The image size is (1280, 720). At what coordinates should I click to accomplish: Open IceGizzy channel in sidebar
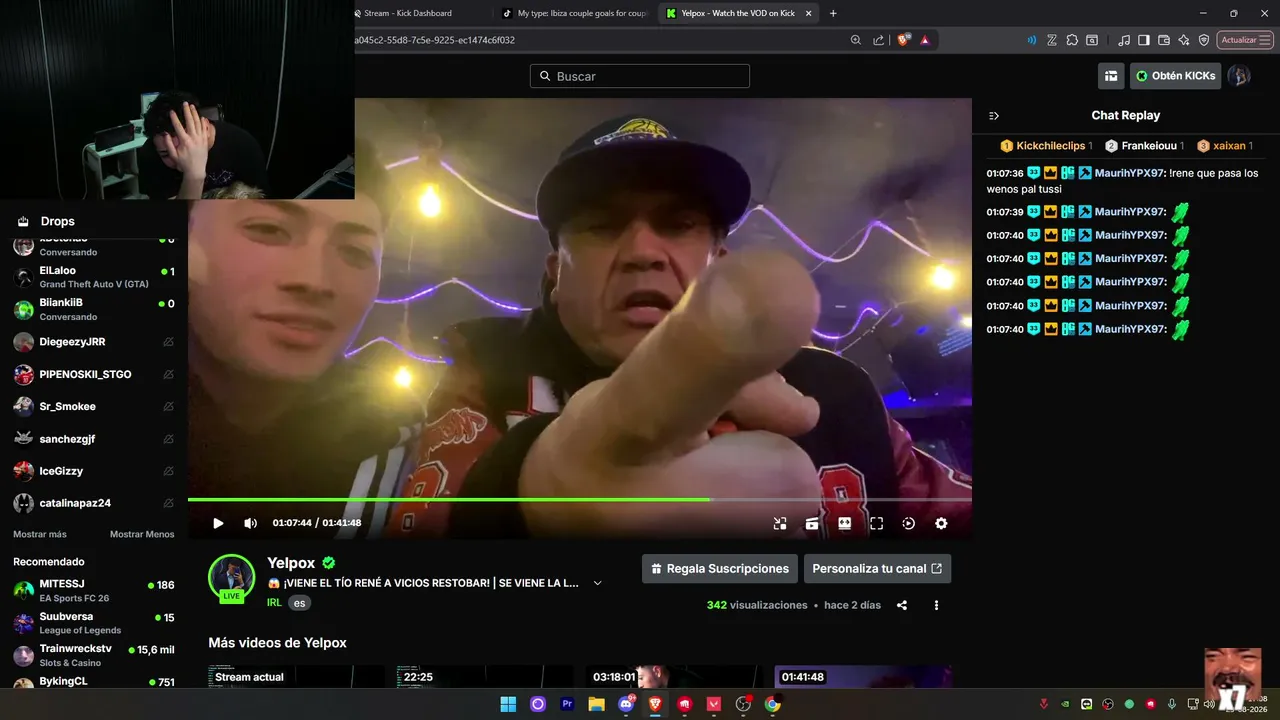click(94, 470)
